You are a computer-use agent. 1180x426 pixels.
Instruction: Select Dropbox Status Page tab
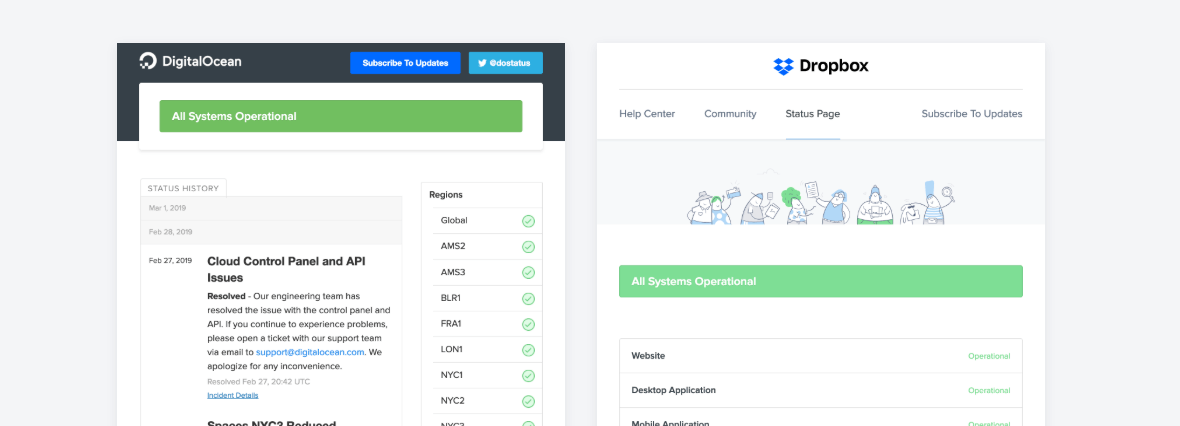pyautogui.click(x=813, y=114)
